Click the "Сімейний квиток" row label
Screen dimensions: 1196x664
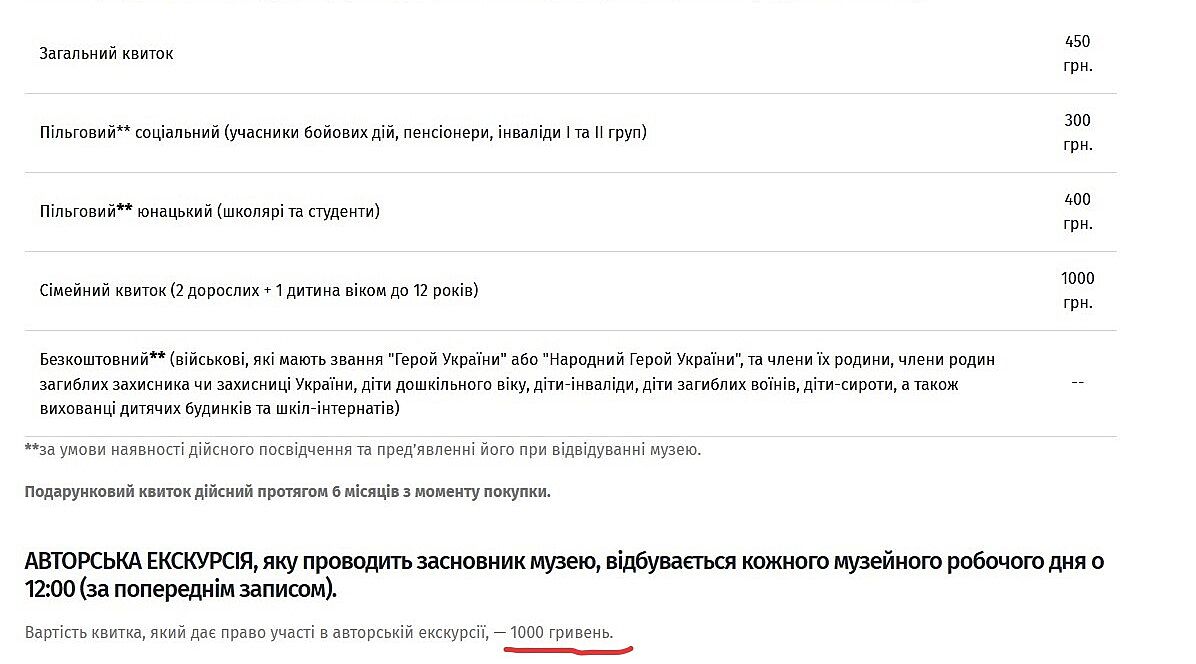259,291
